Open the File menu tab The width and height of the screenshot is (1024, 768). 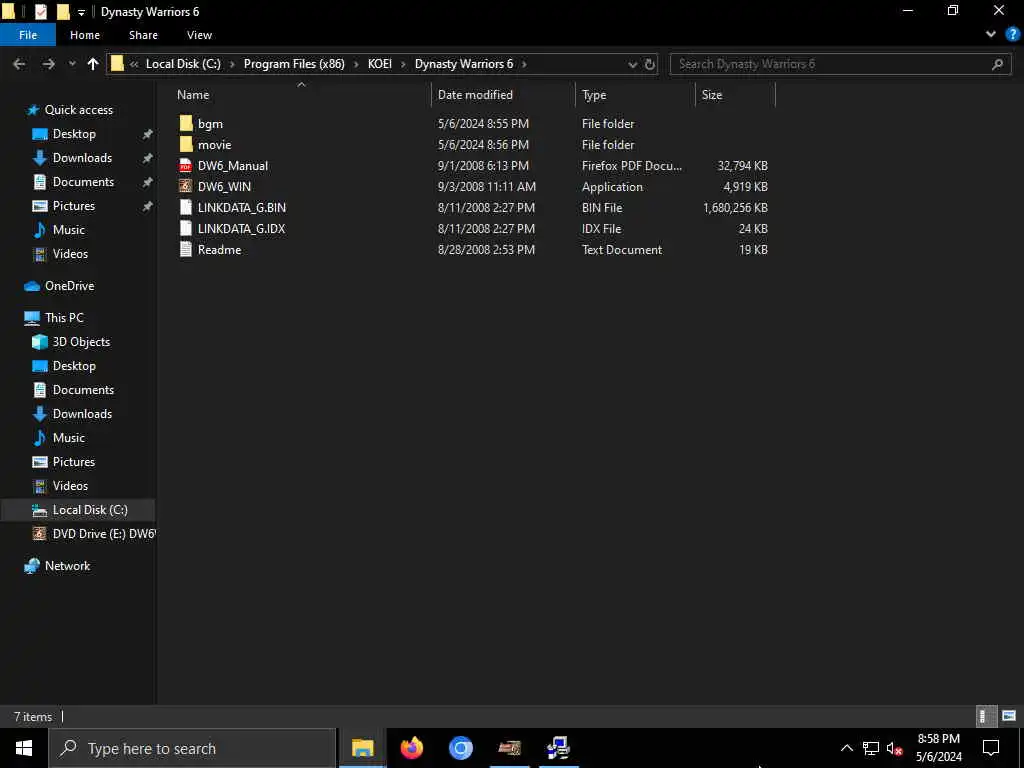point(28,35)
